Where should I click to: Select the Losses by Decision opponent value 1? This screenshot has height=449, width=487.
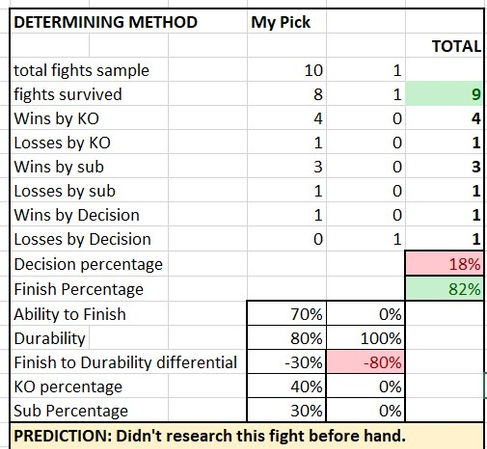[366, 239]
